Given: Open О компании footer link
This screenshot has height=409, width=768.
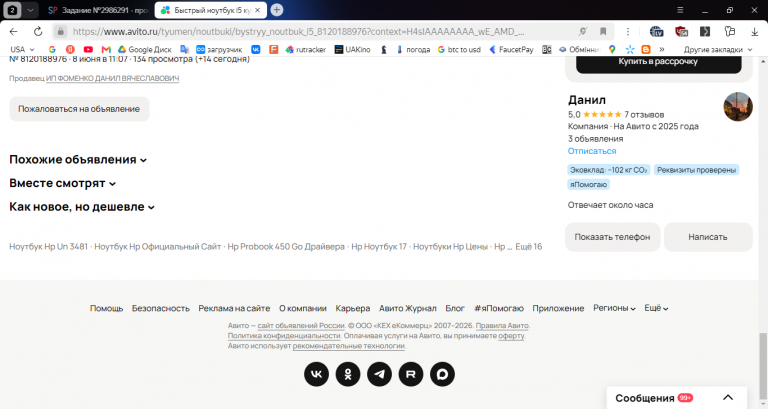Looking at the screenshot, I should coord(303,309).
